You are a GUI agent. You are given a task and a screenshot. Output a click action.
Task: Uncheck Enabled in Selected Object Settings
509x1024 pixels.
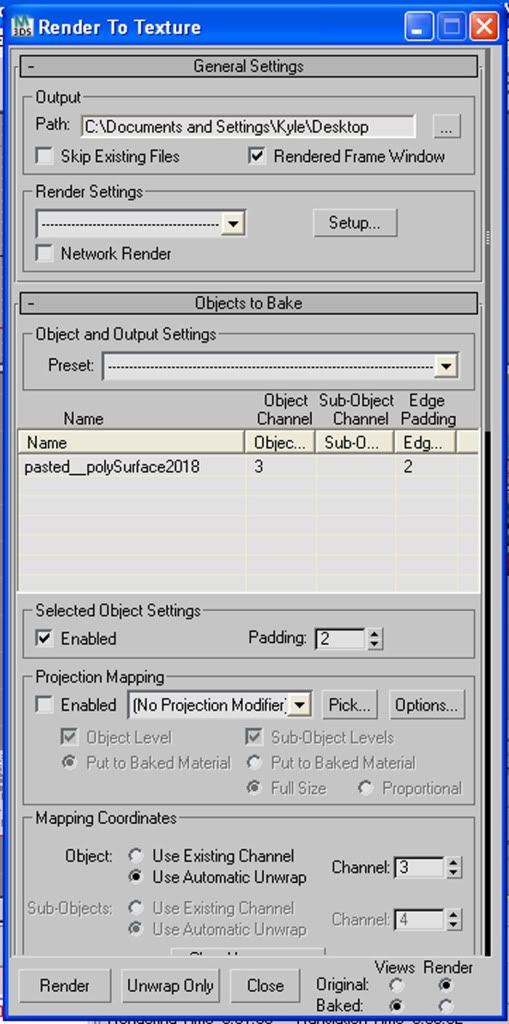tap(44, 639)
